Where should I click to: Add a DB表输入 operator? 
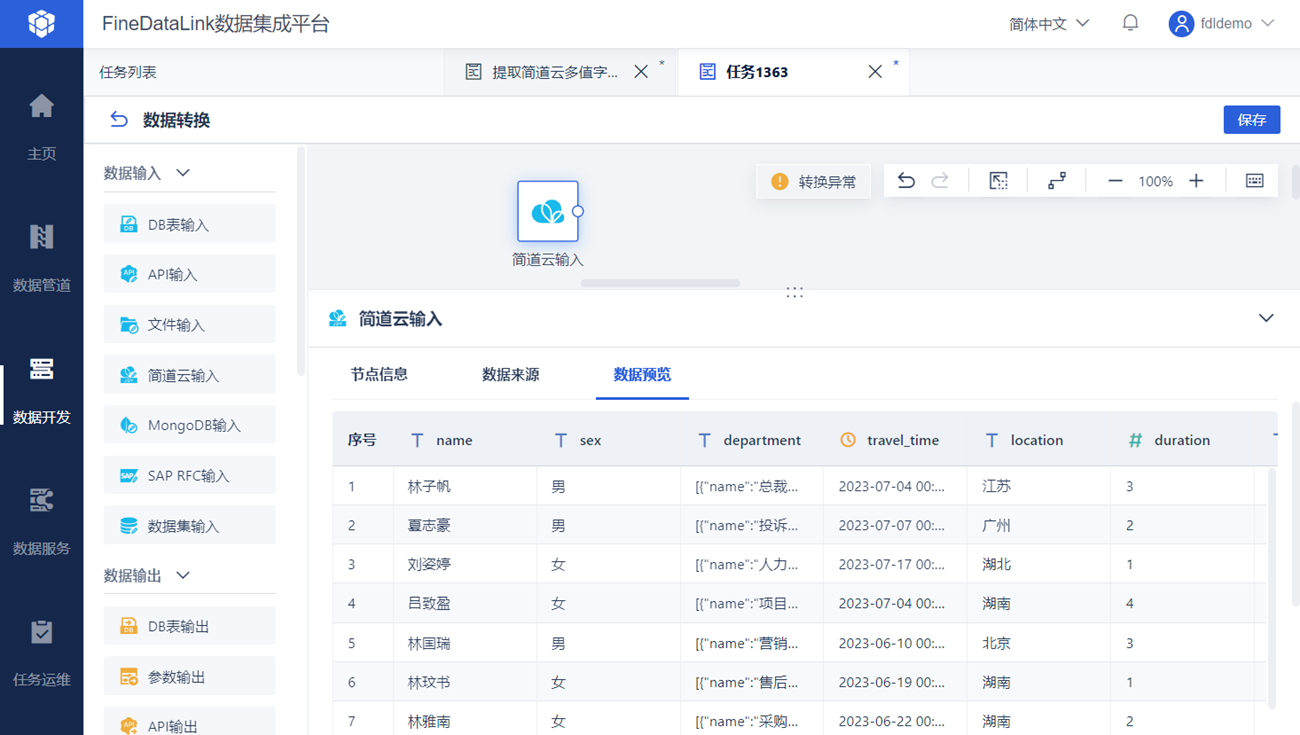pos(190,224)
